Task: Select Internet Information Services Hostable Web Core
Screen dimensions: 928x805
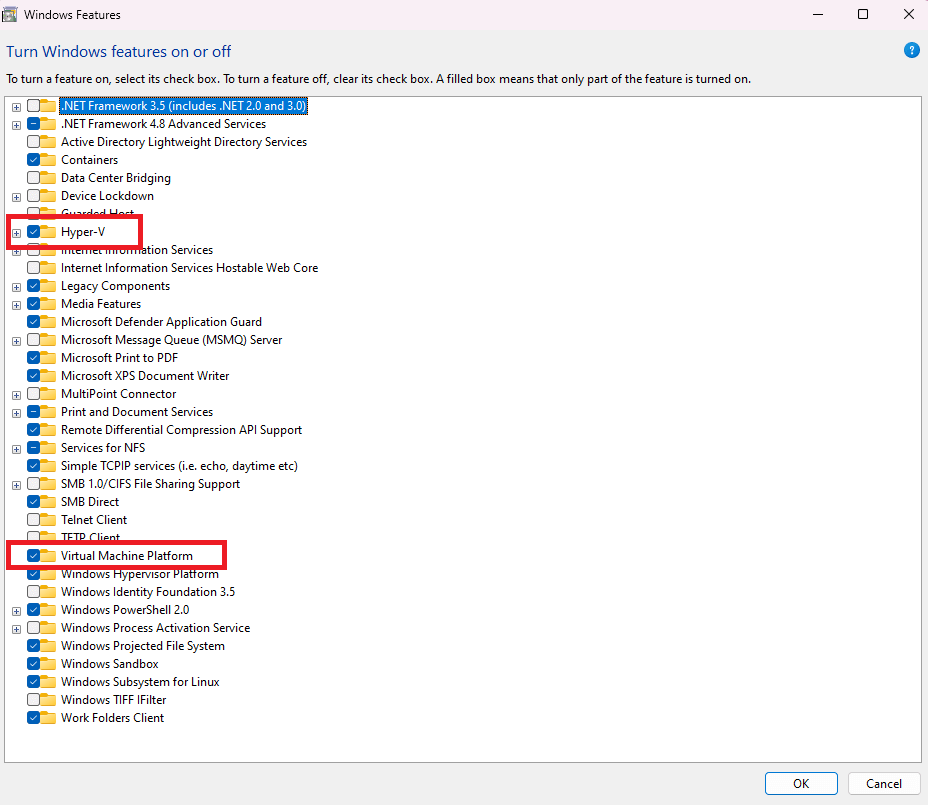Action: coord(189,268)
